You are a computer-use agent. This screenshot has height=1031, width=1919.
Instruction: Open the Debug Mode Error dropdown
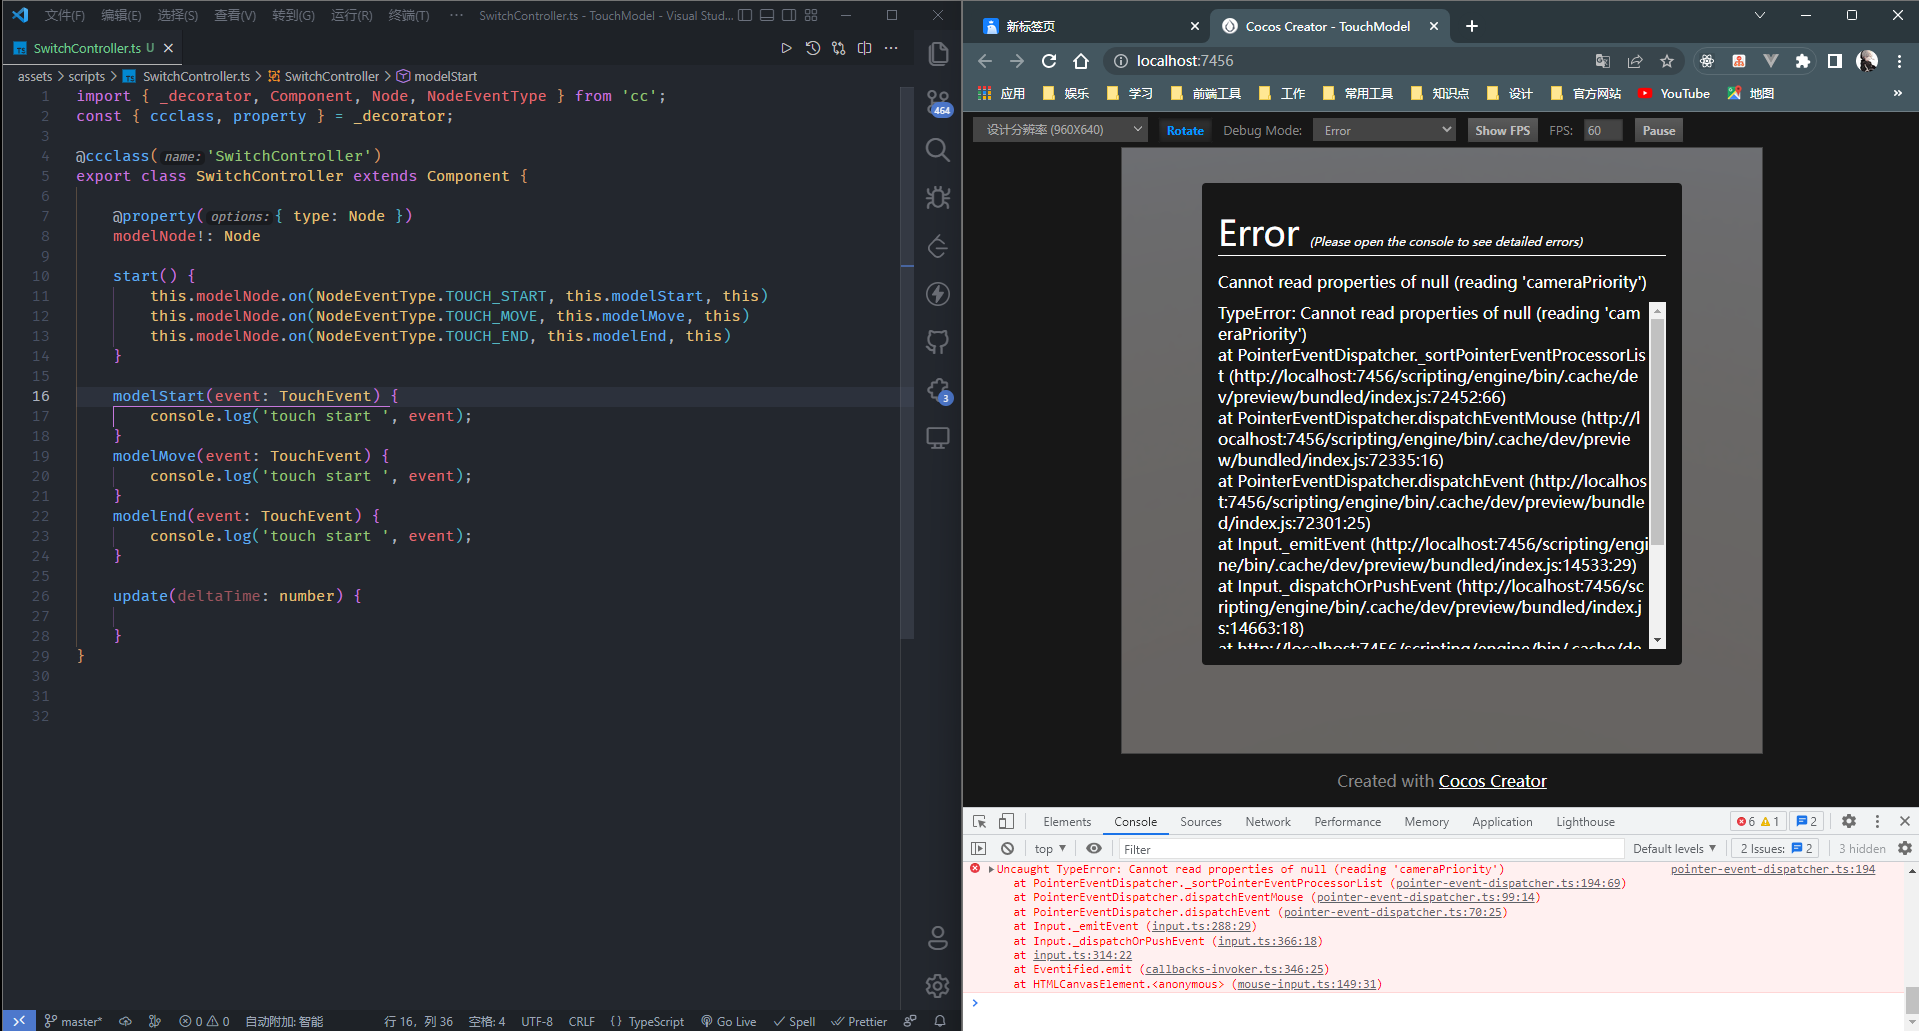[1384, 130]
